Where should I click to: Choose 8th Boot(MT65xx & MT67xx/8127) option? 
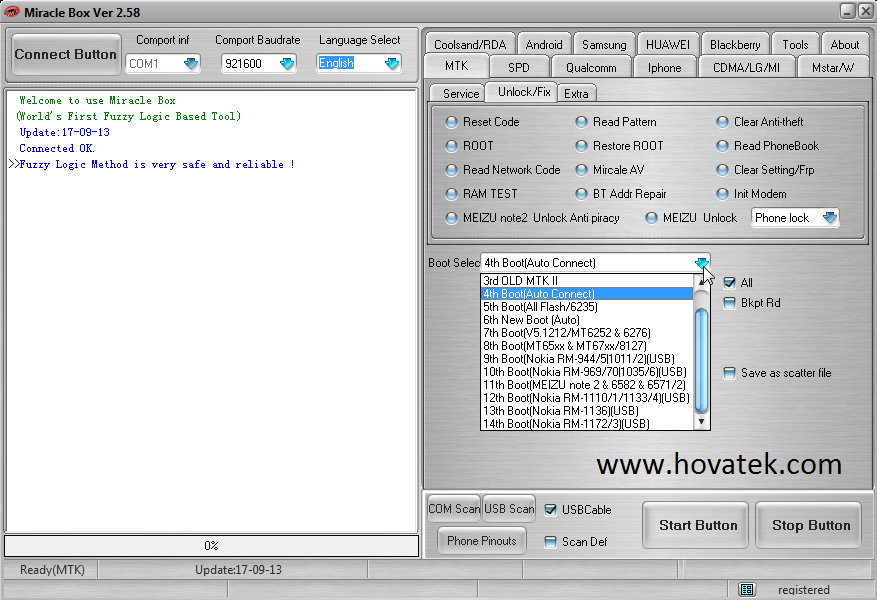click(x=586, y=346)
